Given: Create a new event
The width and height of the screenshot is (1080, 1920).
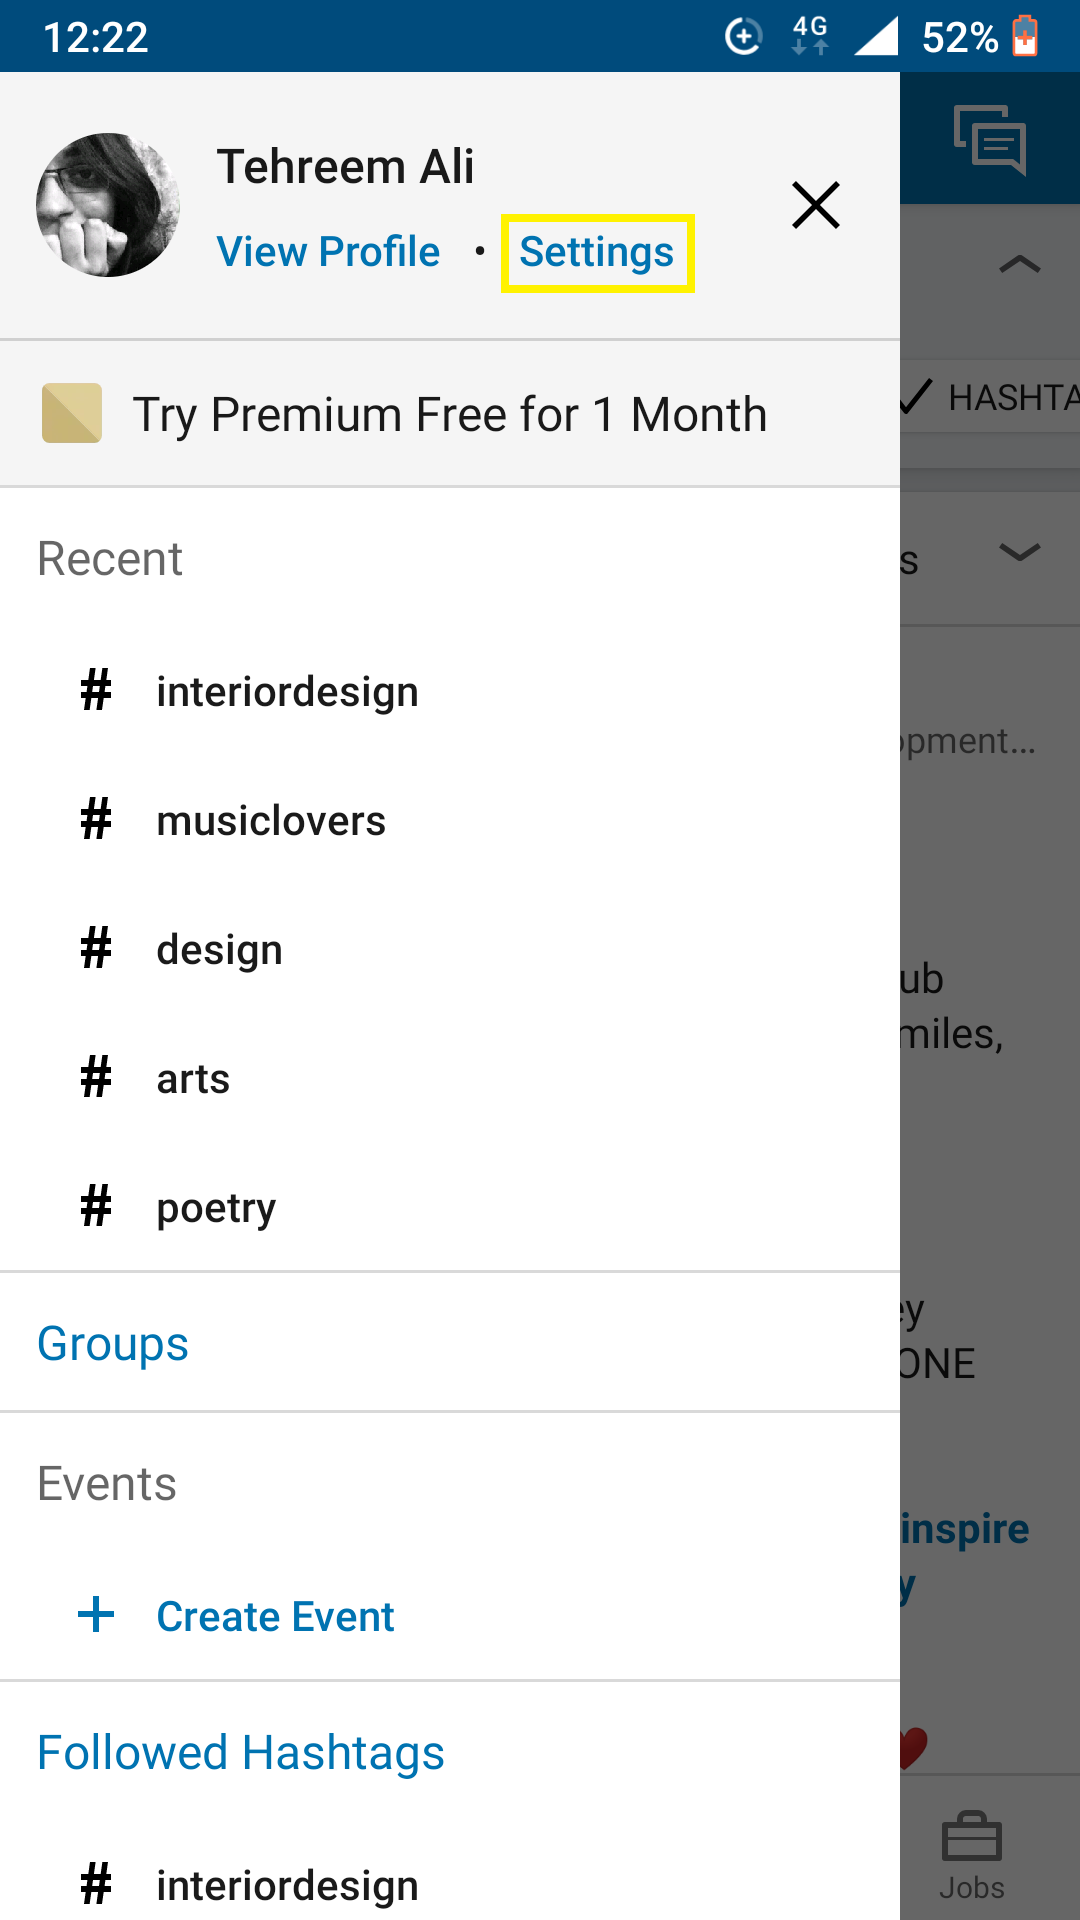Looking at the screenshot, I should (275, 1616).
